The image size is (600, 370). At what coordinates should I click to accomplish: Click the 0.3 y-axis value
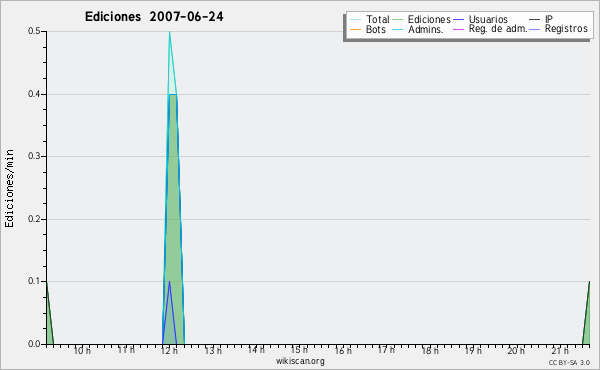click(34, 156)
